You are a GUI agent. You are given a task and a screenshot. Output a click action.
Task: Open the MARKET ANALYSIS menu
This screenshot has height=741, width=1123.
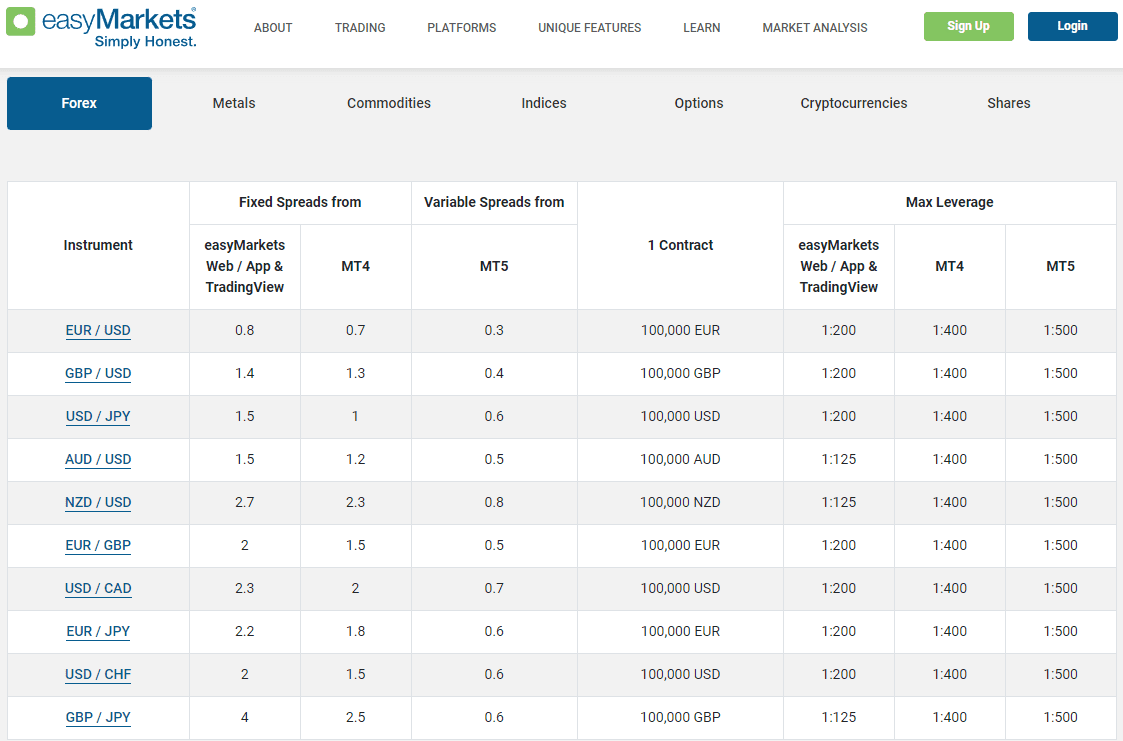[x=815, y=27]
